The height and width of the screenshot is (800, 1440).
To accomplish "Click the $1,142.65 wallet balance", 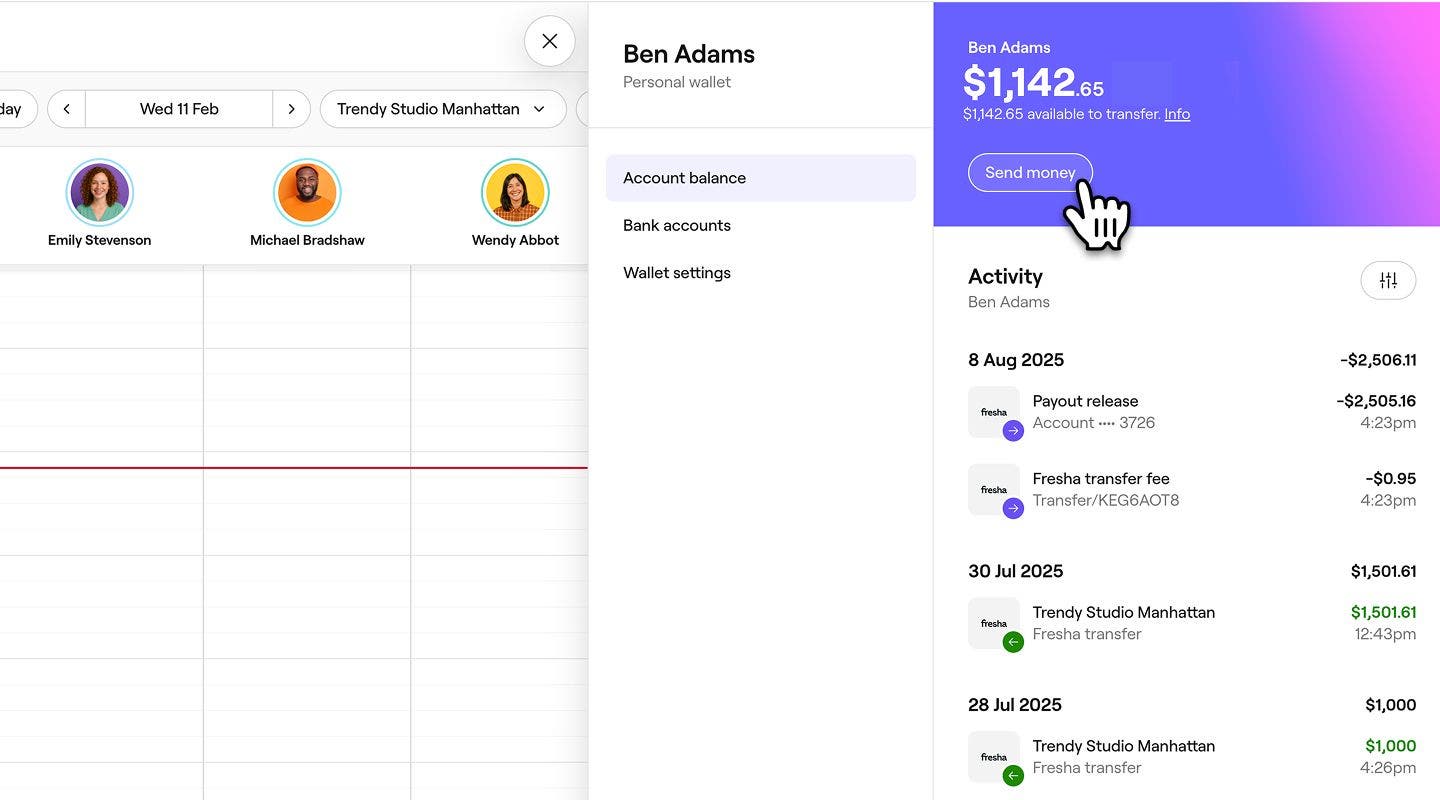I will pos(1033,82).
